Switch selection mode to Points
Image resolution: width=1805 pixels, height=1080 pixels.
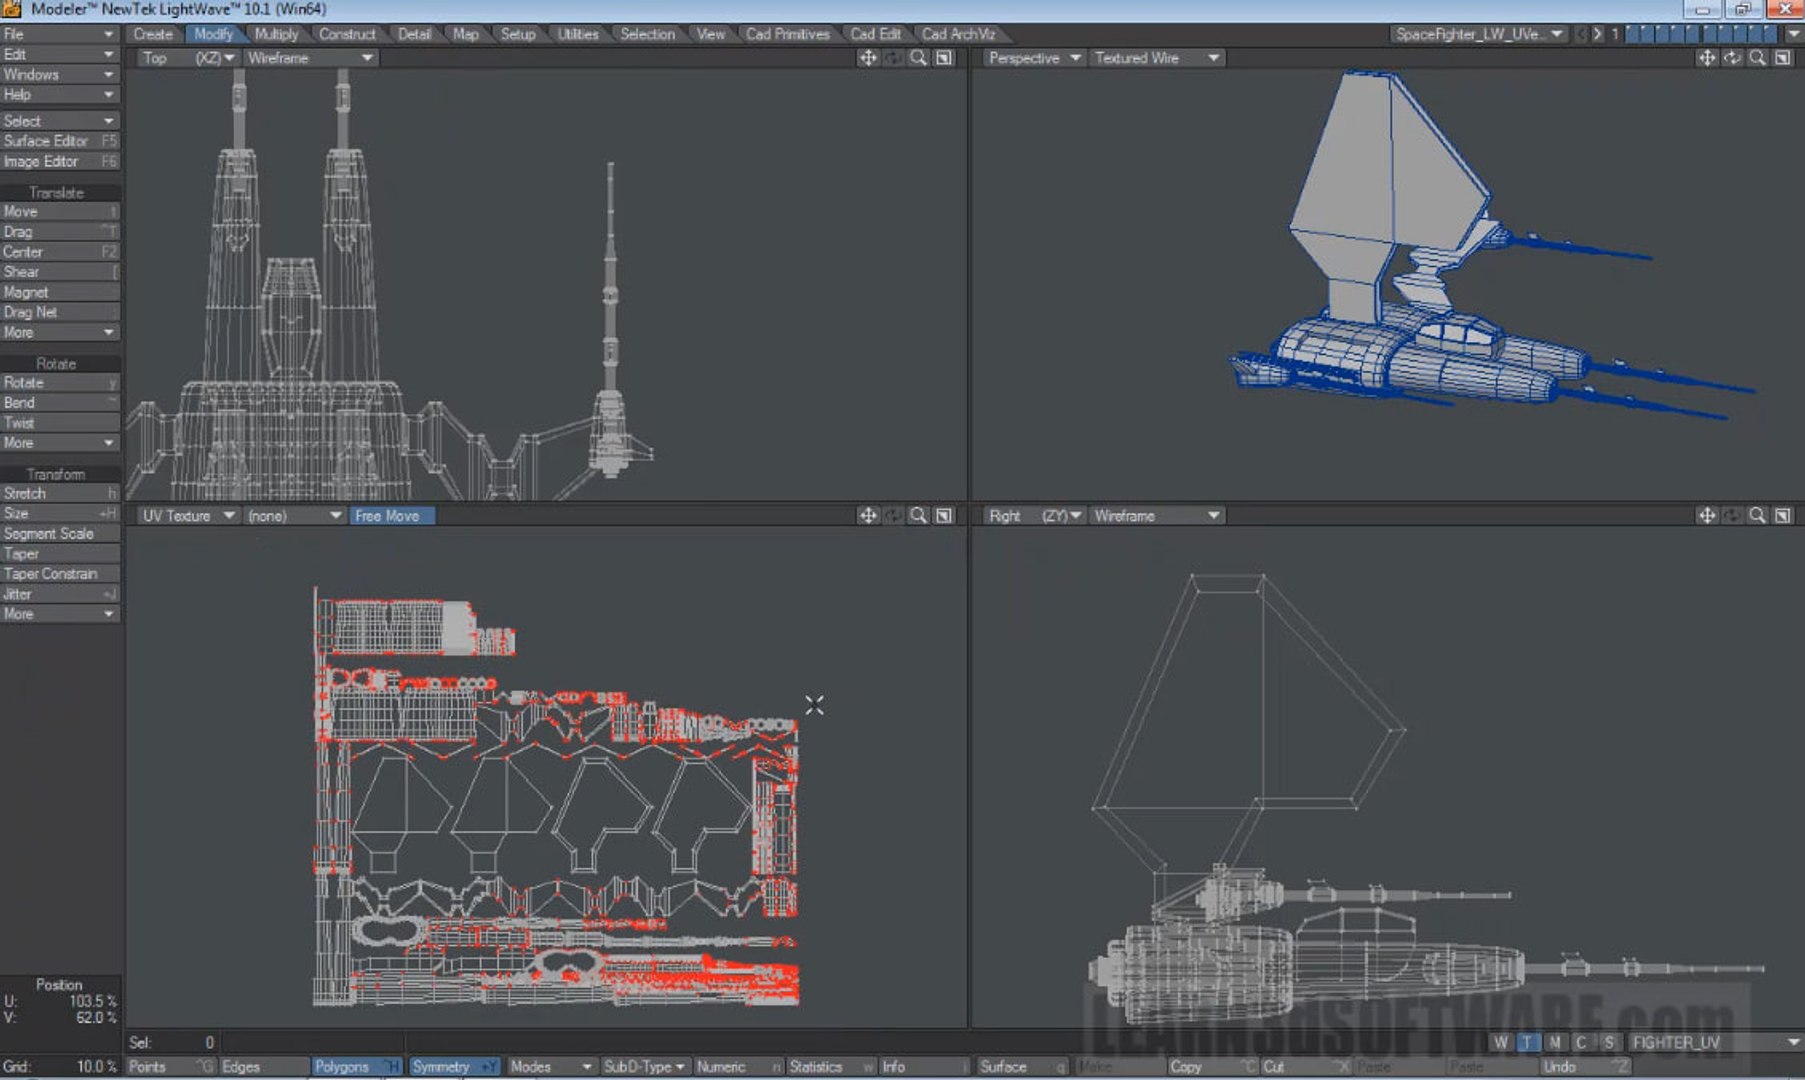170,1067
